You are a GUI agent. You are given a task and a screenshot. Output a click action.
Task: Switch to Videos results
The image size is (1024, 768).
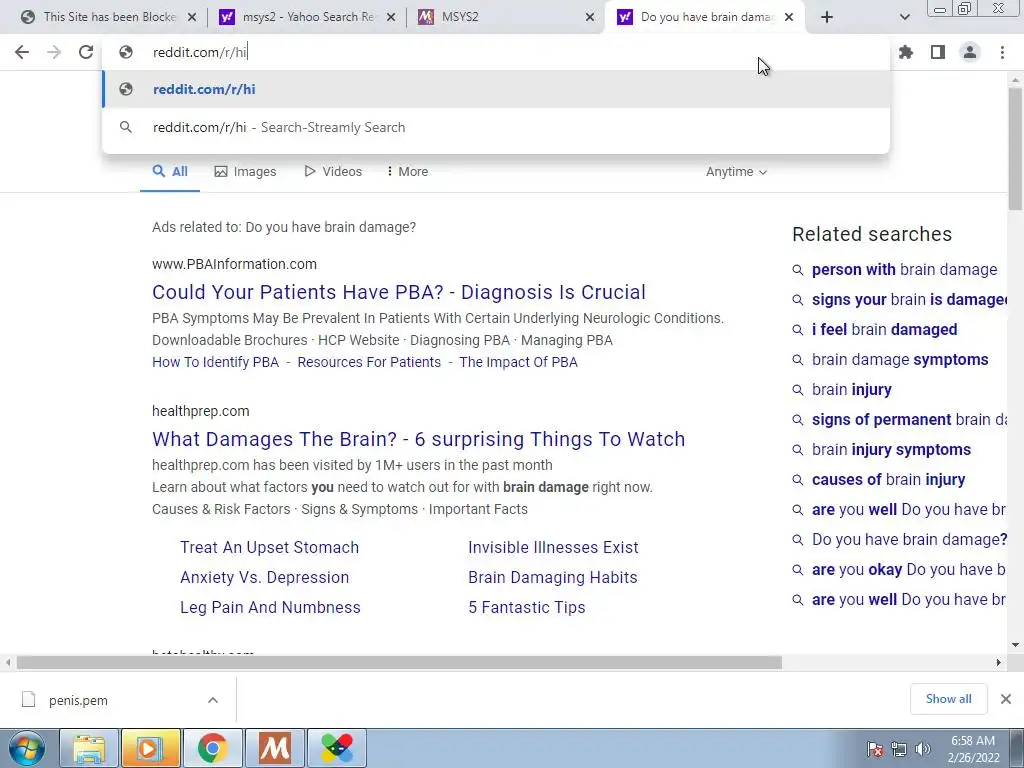[333, 172]
